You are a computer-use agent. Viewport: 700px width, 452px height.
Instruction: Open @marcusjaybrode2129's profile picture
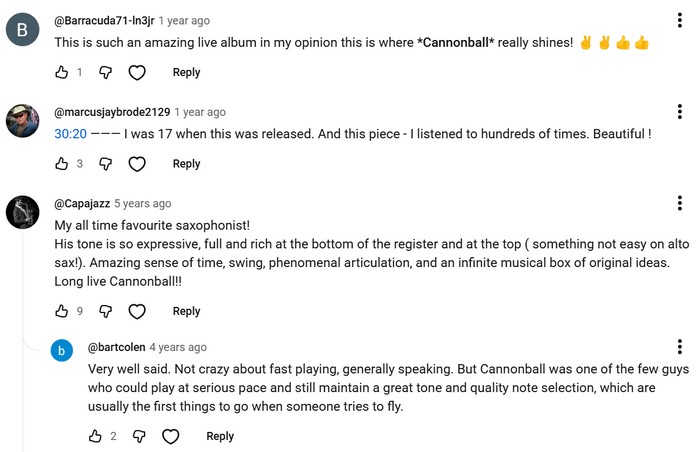point(22,121)
